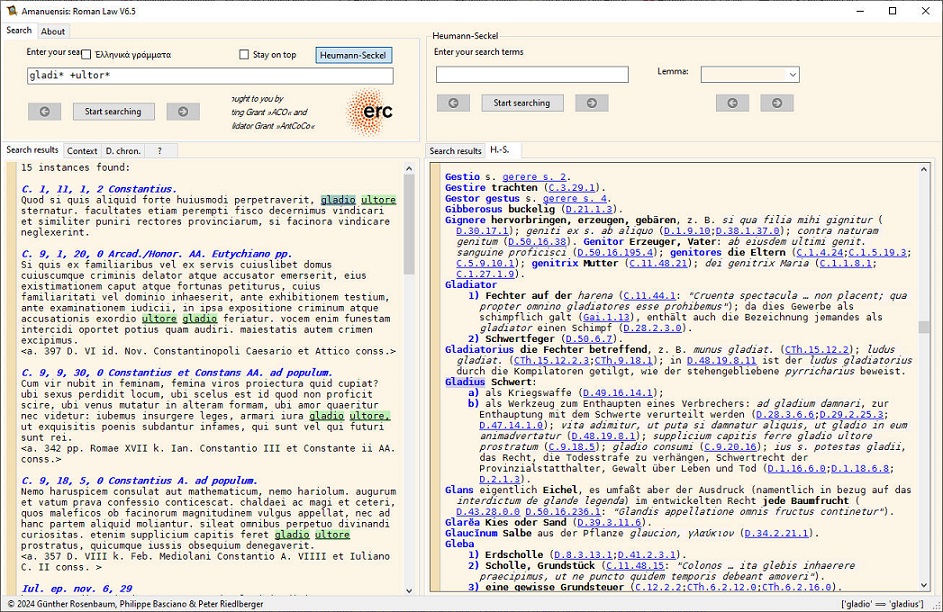Click heading 'C. 1, 11, 1, 2 Constantius.'

[99, 189]
